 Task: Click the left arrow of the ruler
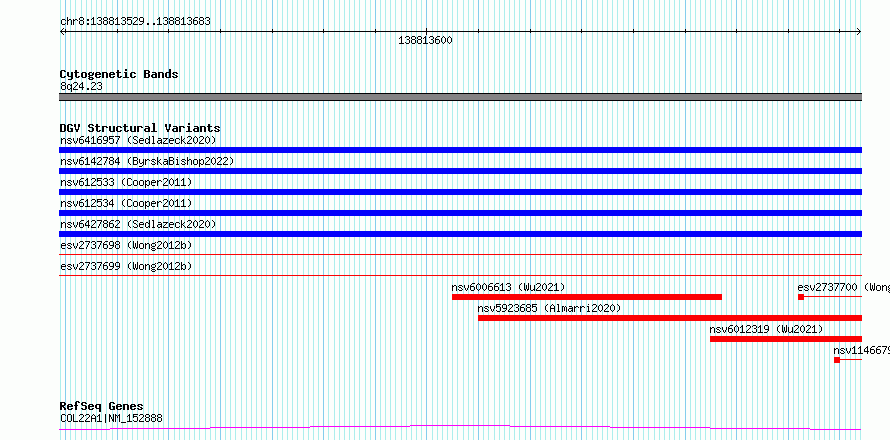(x=63, y=32)
